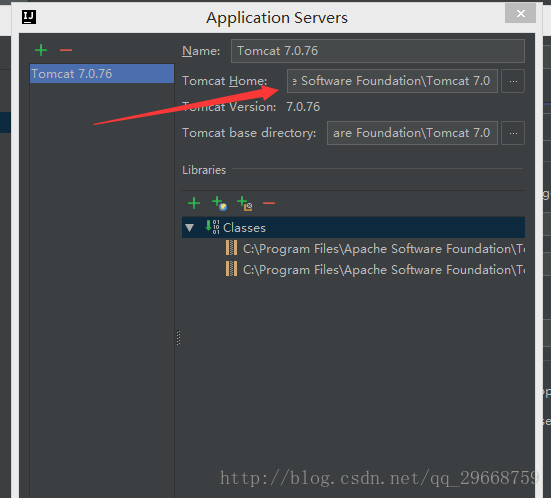The width and height of the screenshot is (551, 498).
Task: Click the IntelliJ IJ logo in the title bar
Action: 29,17
